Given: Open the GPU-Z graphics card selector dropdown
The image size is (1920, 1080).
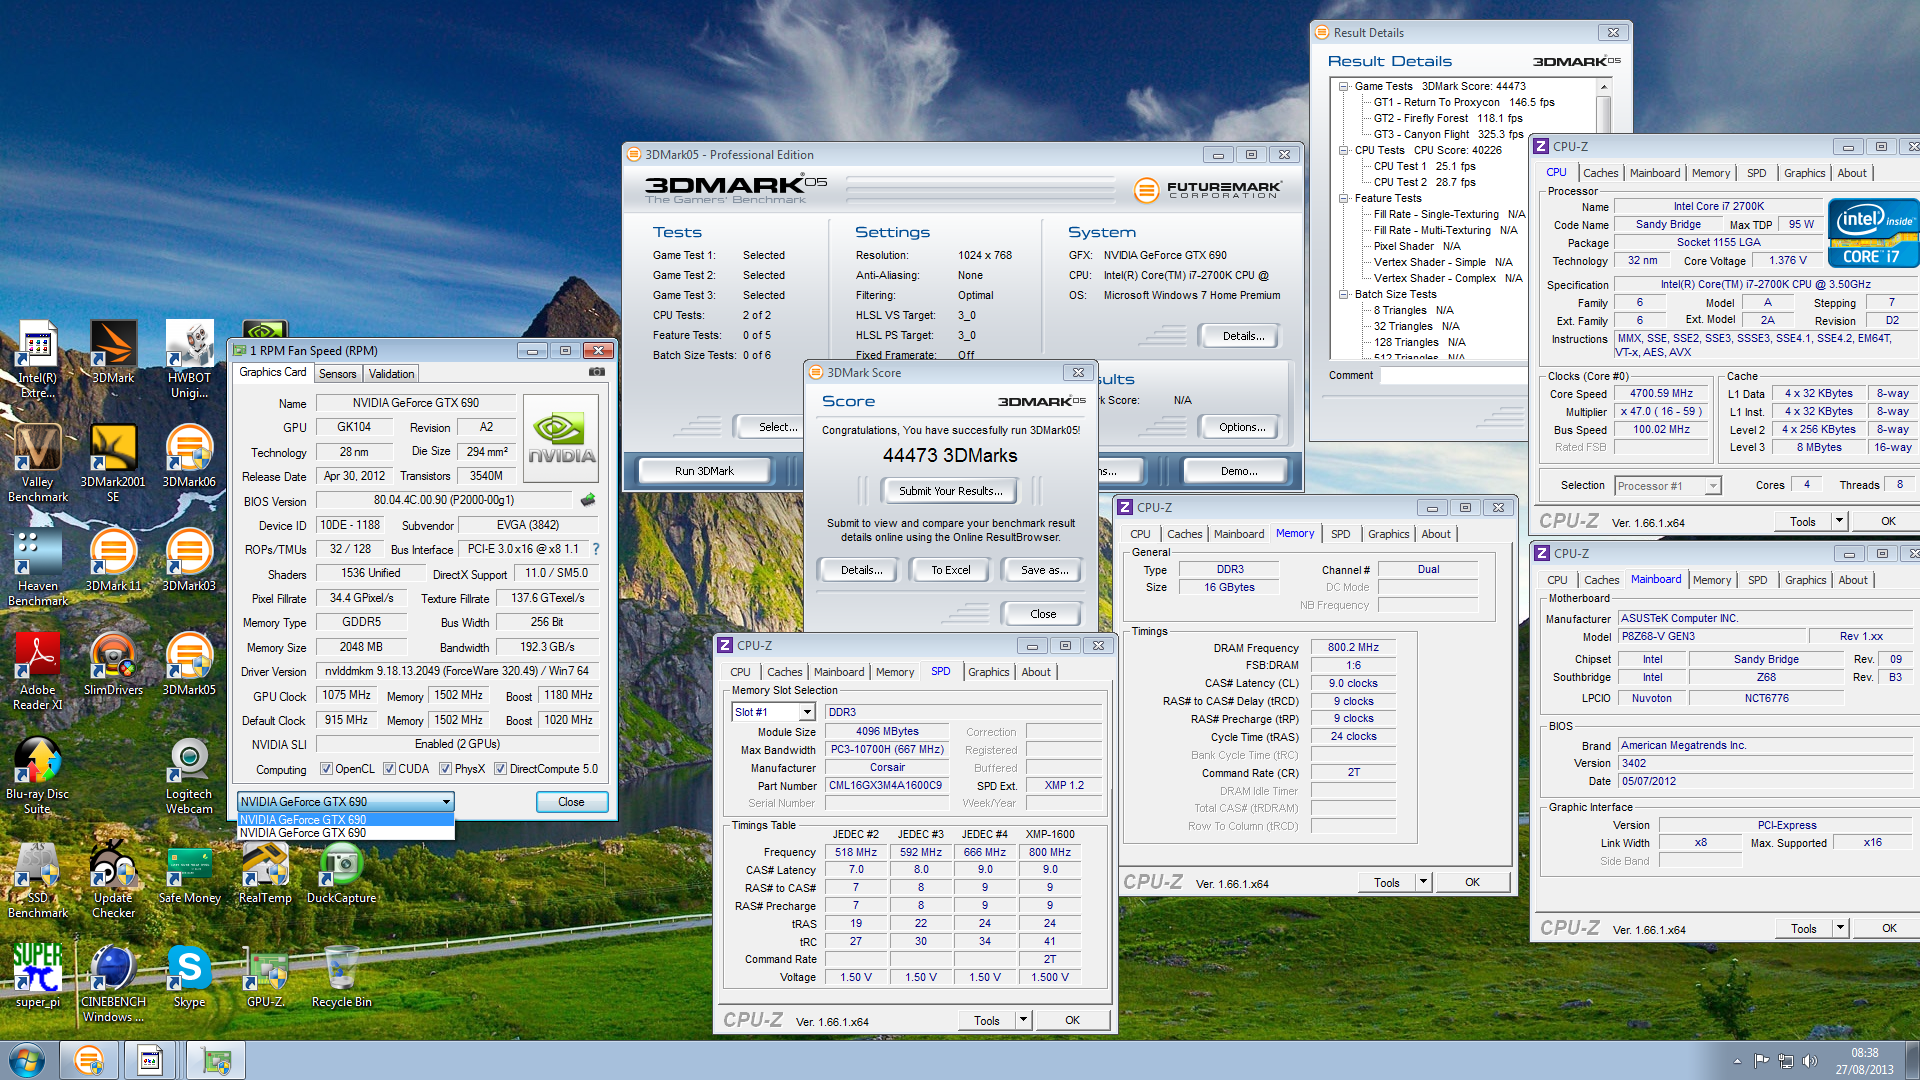Looking at the screenshot, I should point(346,802).
